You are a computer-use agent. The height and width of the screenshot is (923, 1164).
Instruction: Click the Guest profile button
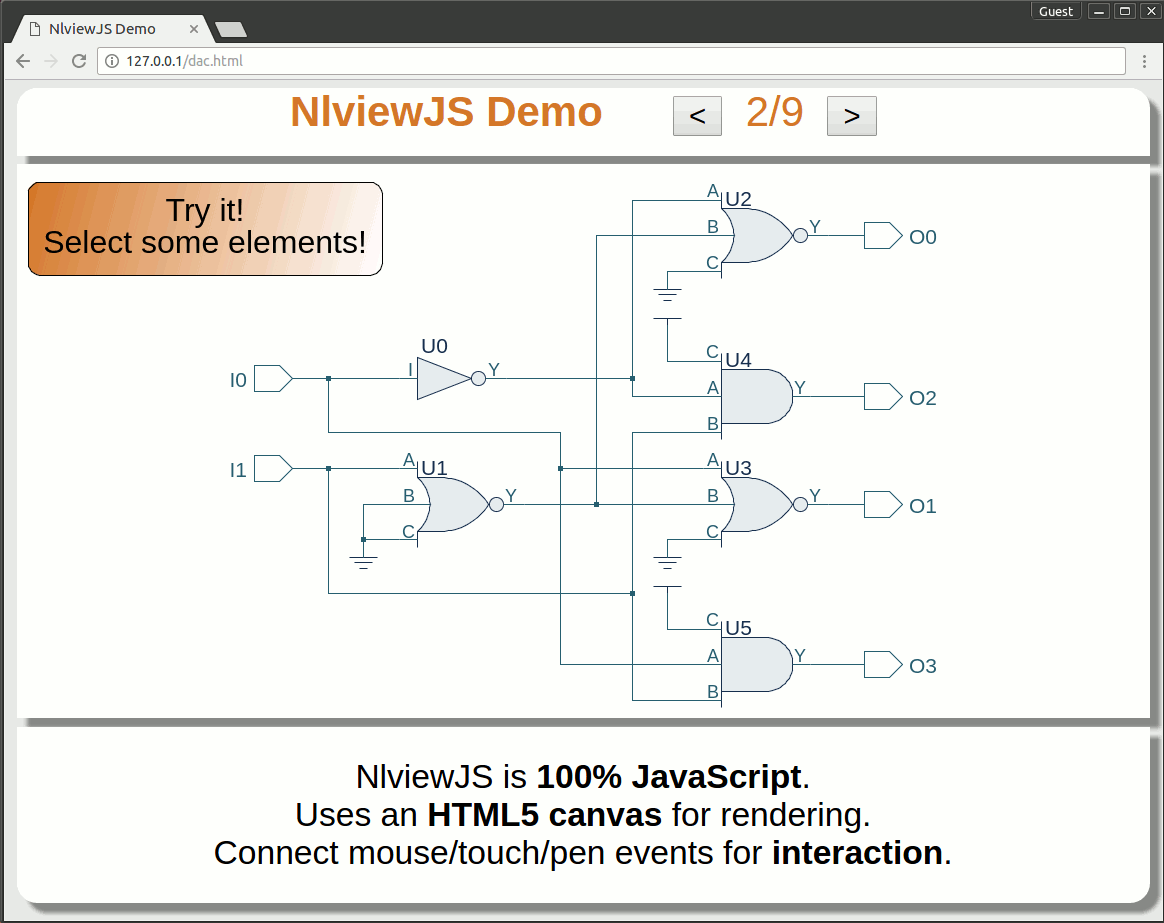tap(1056, 11)
